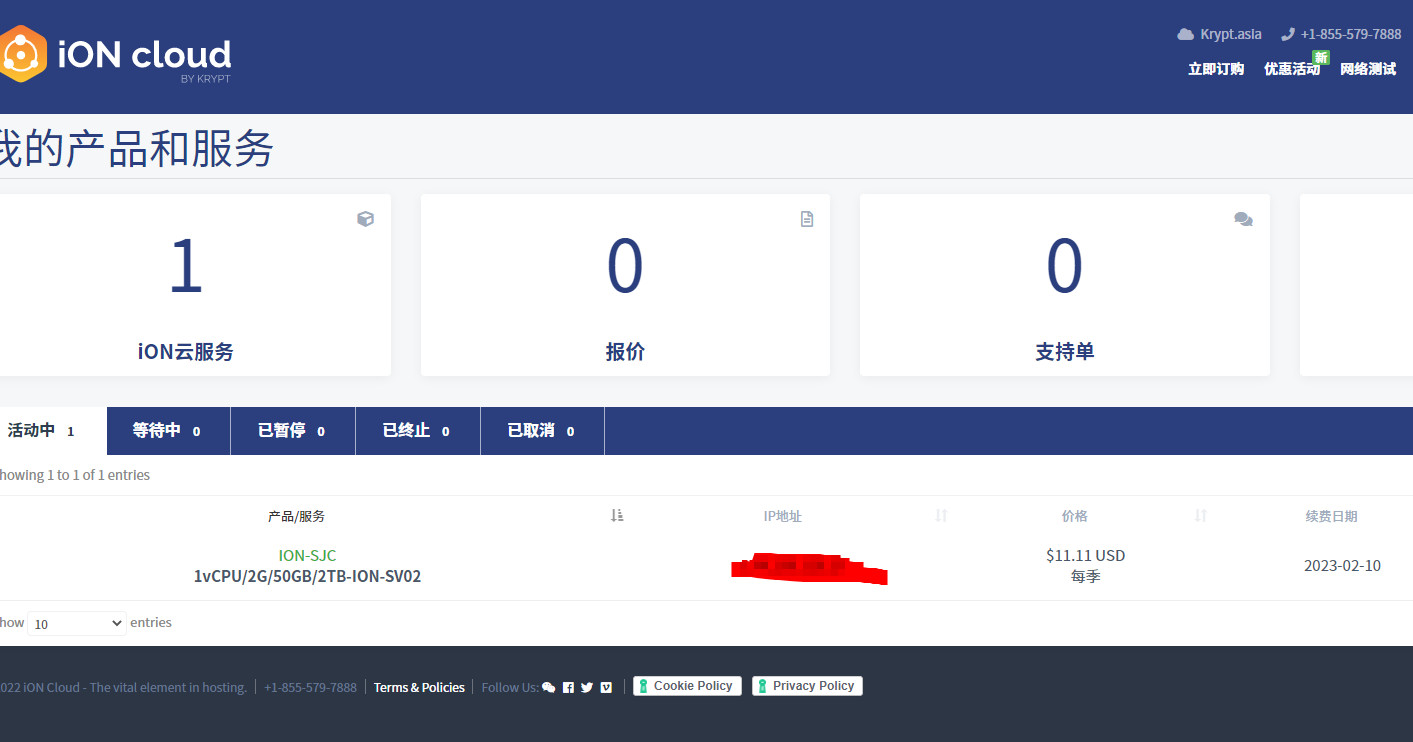
Task: Click the 价格 column sort arrows
Action: (x=1201, y=516)
